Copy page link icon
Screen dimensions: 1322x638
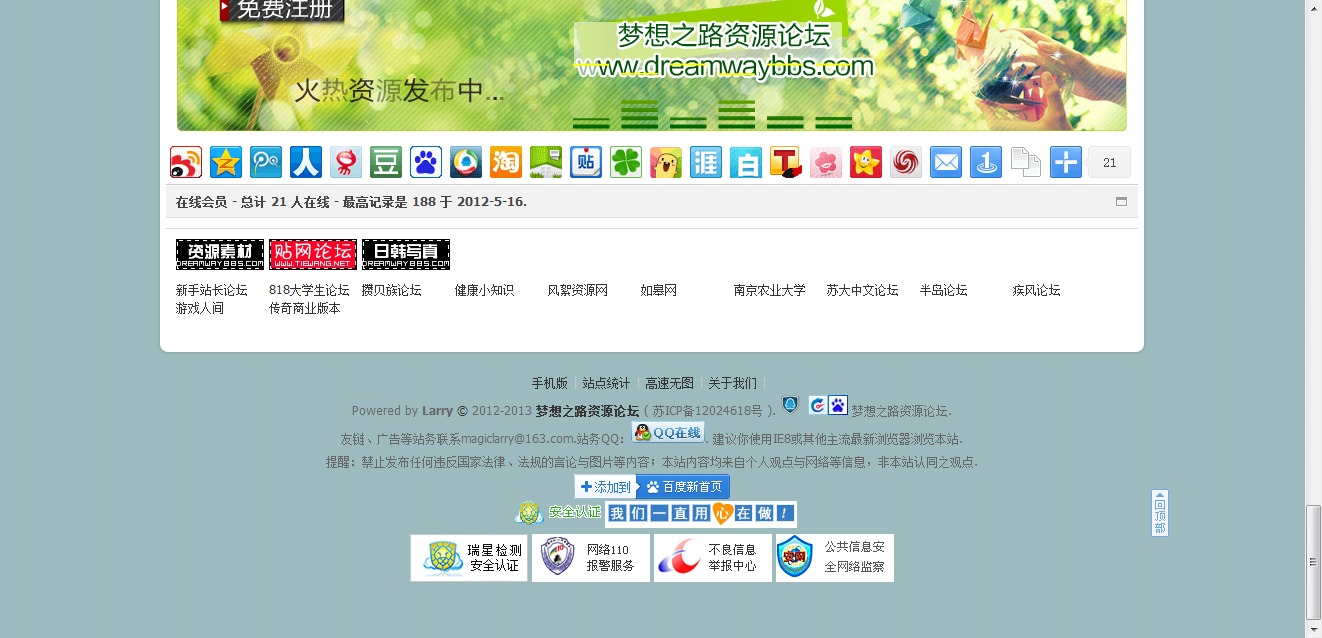coord(1026,162)
